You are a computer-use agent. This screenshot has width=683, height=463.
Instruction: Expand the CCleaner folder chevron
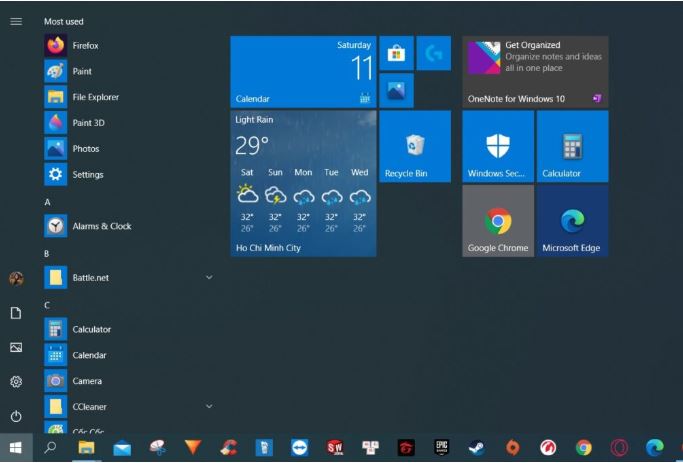[x=209, y=406]
